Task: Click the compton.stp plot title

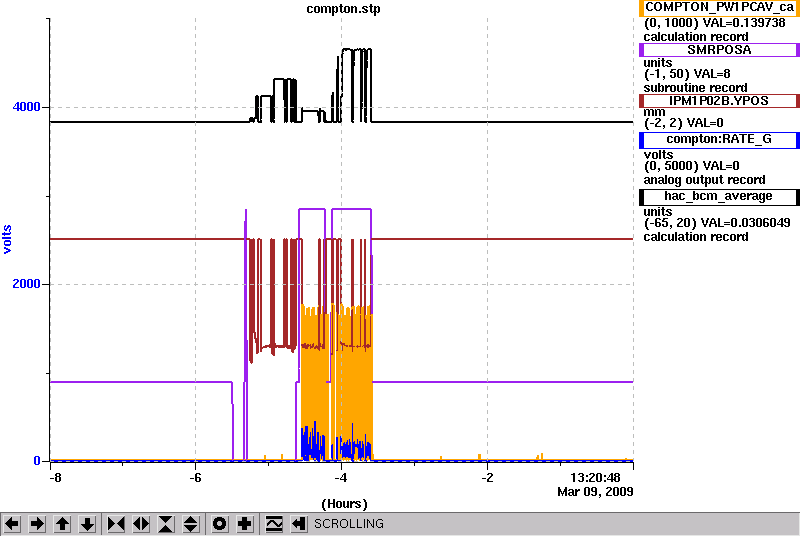Action: (x=343, y=9)
